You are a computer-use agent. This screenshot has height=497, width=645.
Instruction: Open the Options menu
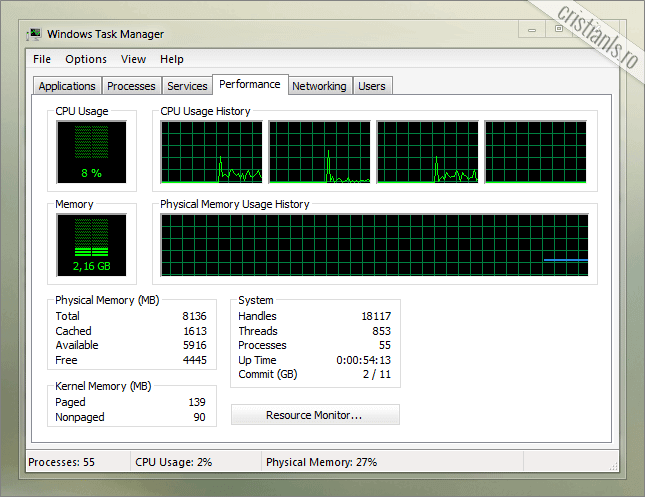pos(86,59)
